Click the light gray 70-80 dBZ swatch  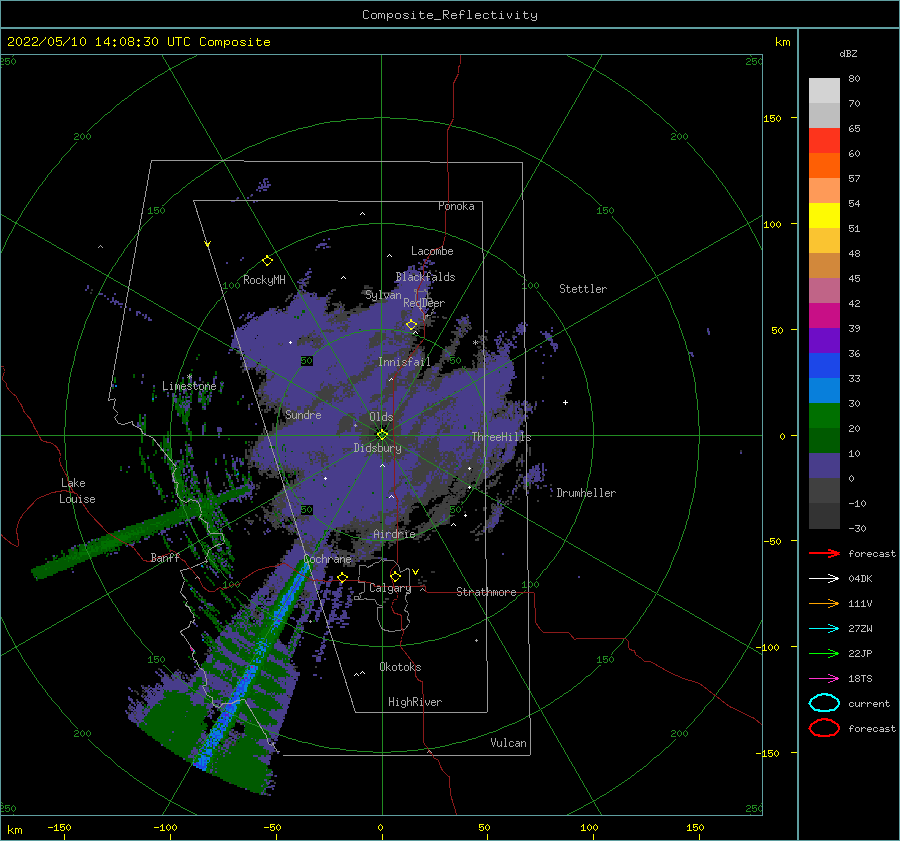[x=824, y=91]
